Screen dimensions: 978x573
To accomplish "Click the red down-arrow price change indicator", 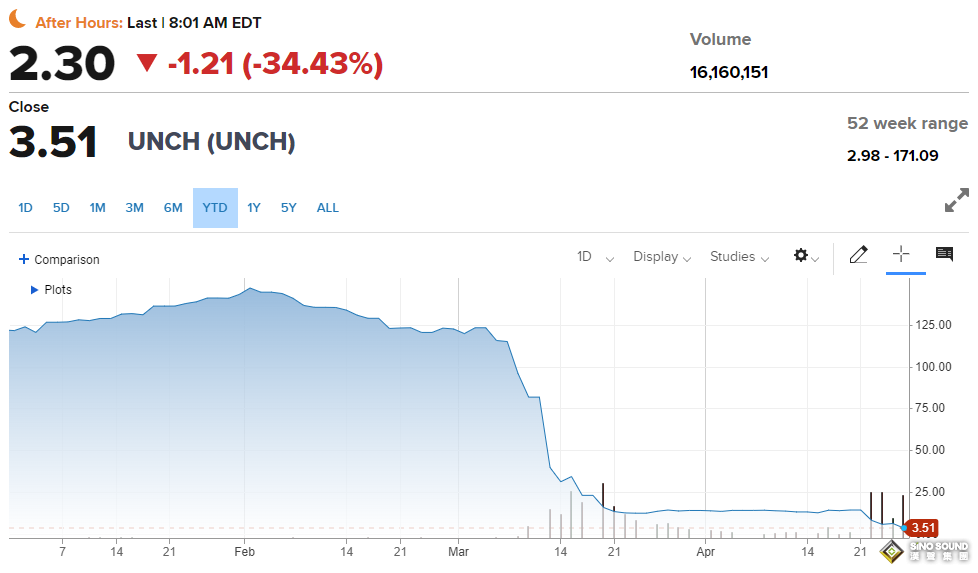I will click(147, 64).
